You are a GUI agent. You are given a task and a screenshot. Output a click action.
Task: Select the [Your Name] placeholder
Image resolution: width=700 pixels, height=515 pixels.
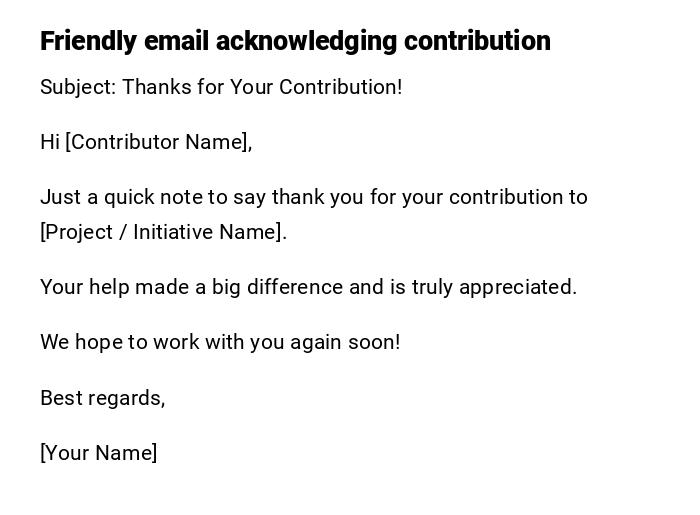pos(98,453)
